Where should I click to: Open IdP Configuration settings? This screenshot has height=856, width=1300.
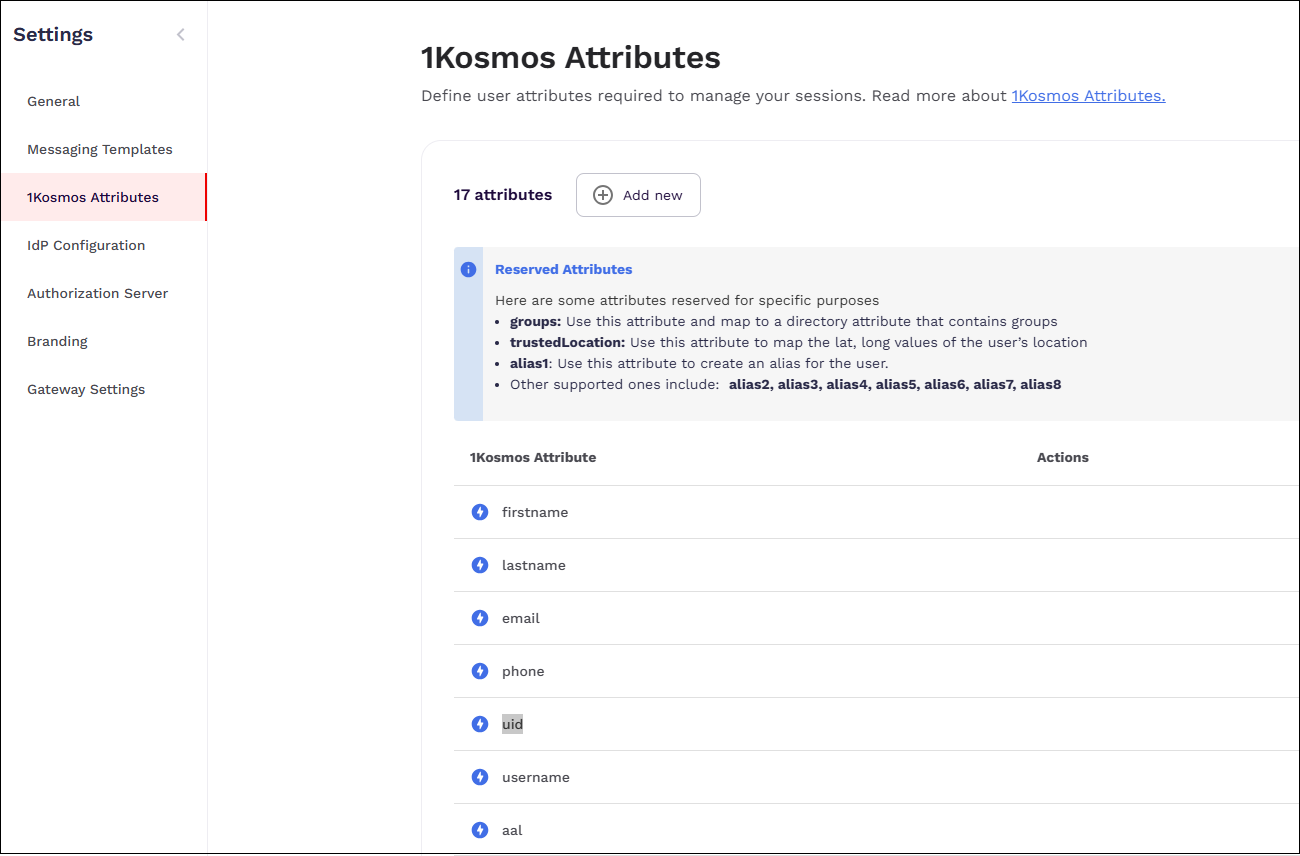(x=86, y=245)
